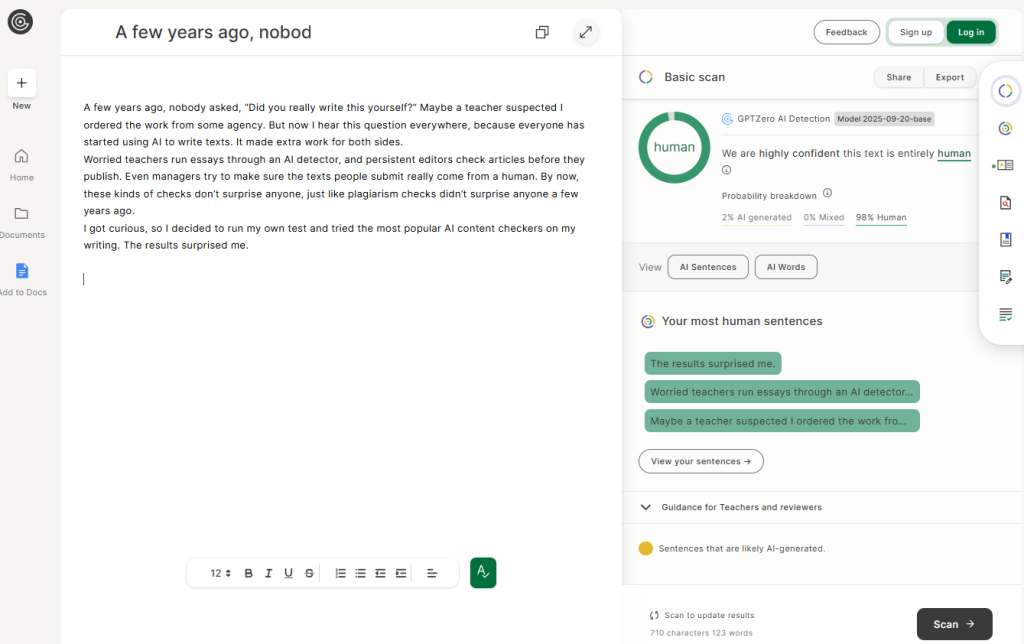Click the bold formatting icon
The height and width of the screenshot is (644, 1024).
click(249, 573)
